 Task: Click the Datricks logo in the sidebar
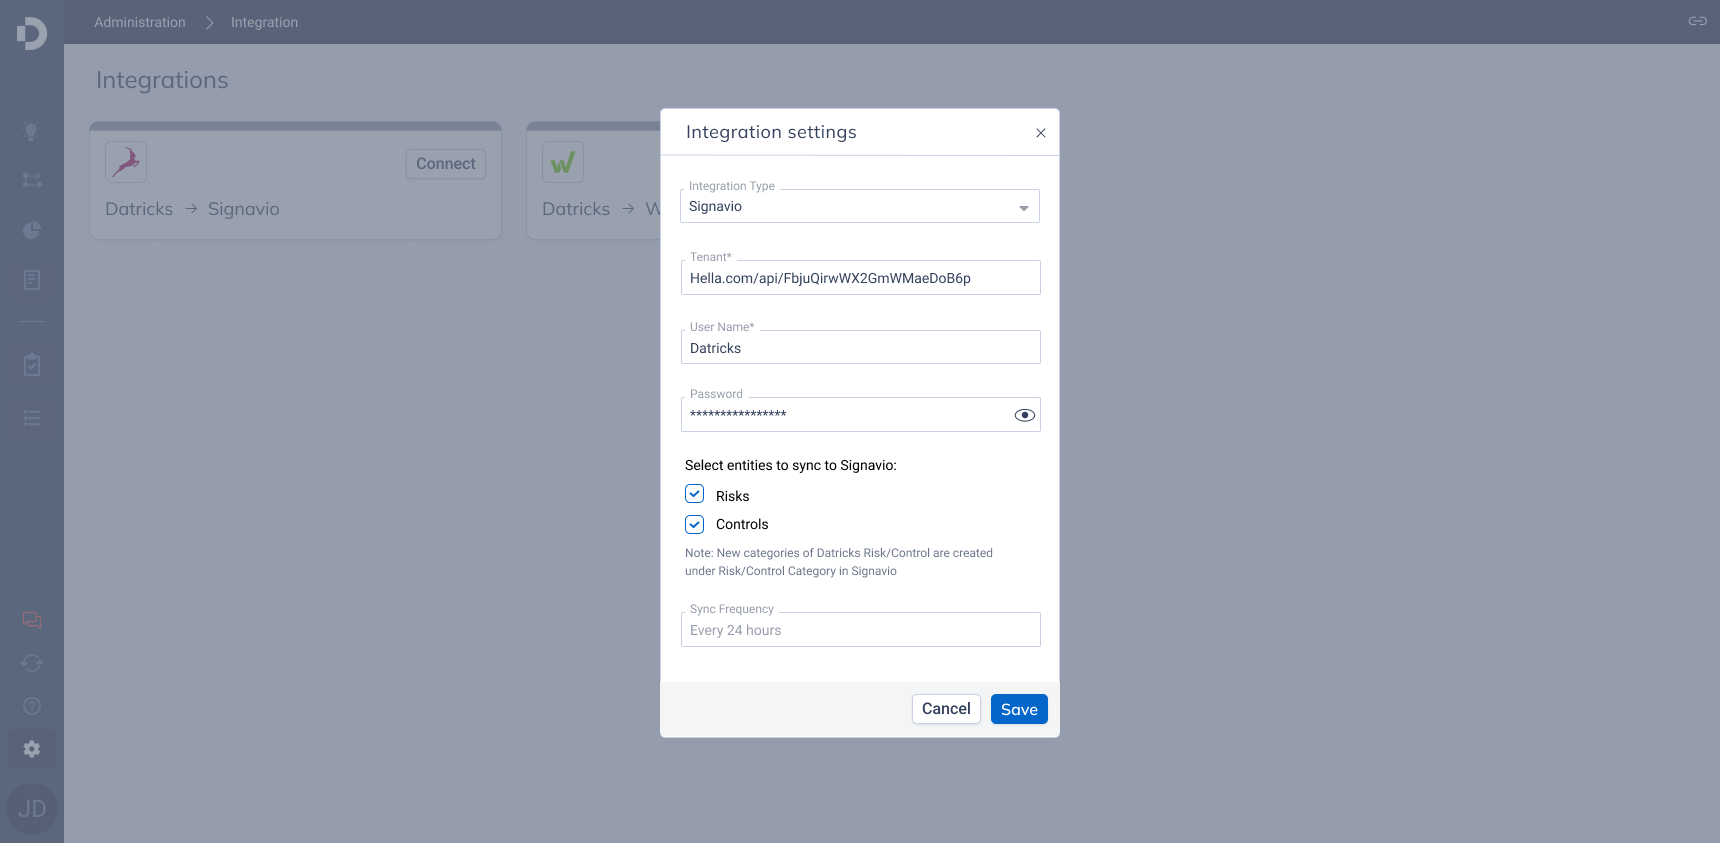click(x=32, y=33)
